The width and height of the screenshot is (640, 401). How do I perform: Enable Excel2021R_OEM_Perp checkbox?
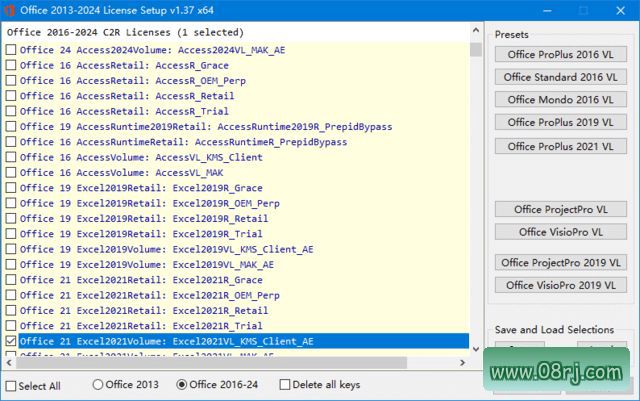(11, 295)
